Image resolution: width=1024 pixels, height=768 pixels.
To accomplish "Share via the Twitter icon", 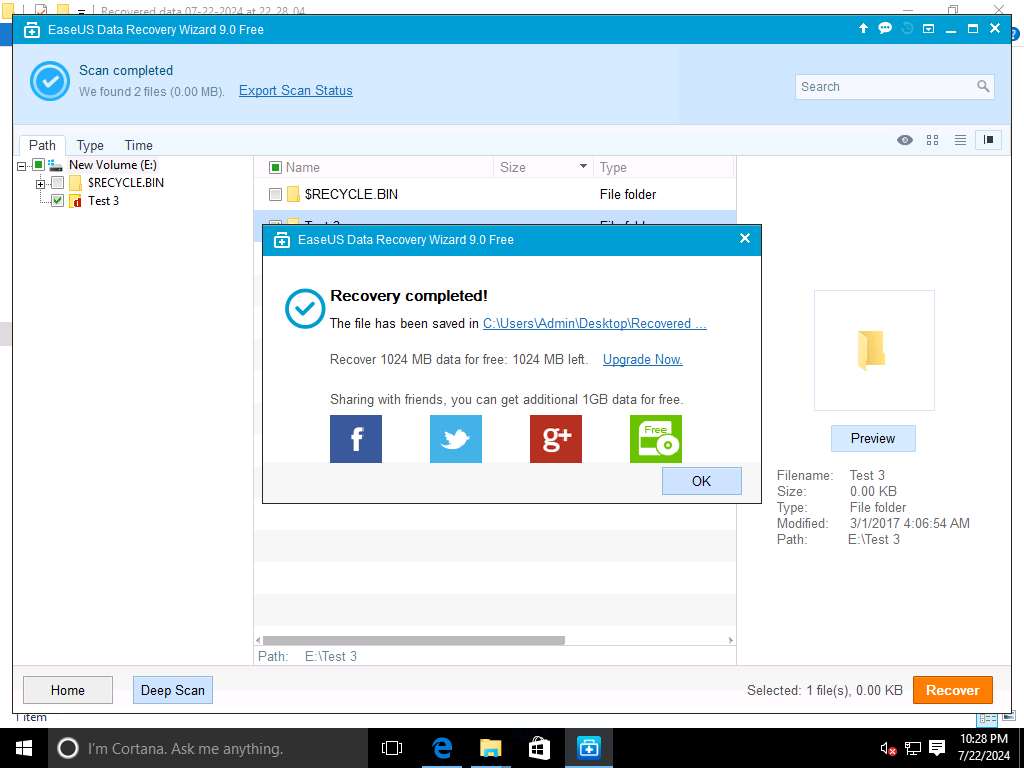I will [456, 439].
